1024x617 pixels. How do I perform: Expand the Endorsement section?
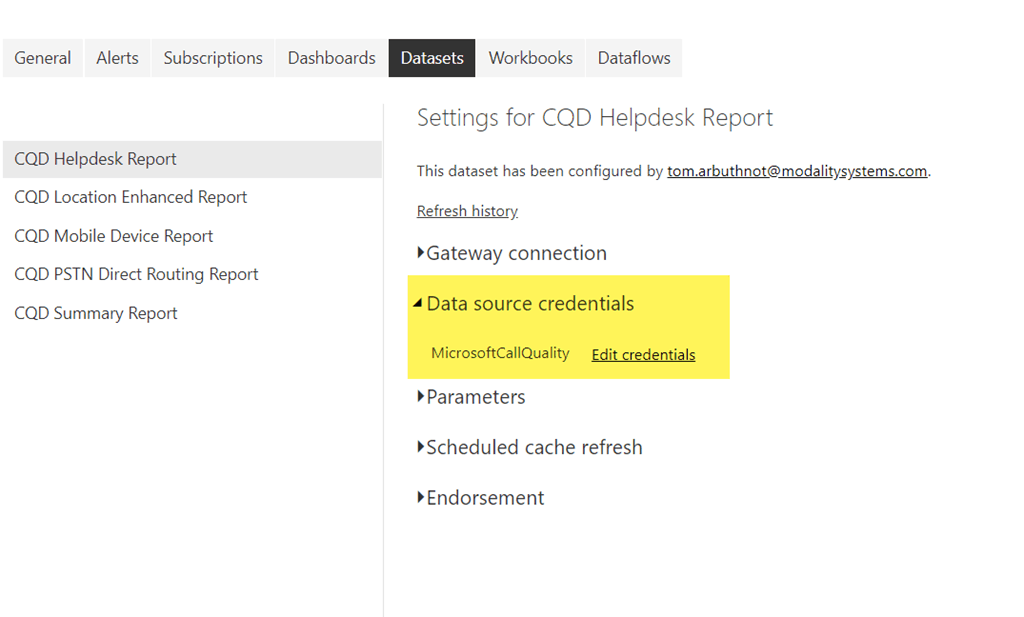coord(484,498)
